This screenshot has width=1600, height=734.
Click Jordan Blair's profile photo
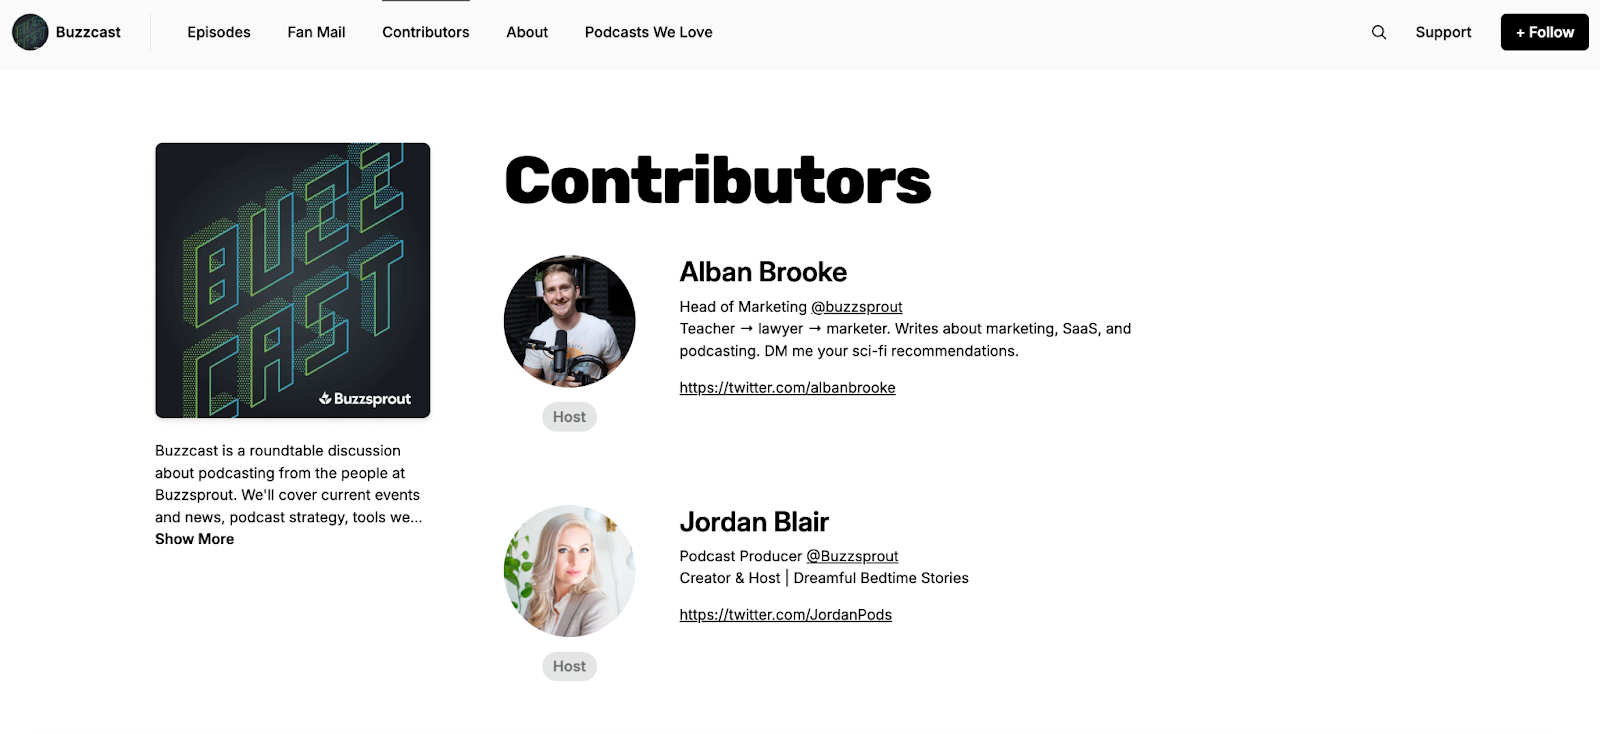pyautogui.click(x=570, y=571)
